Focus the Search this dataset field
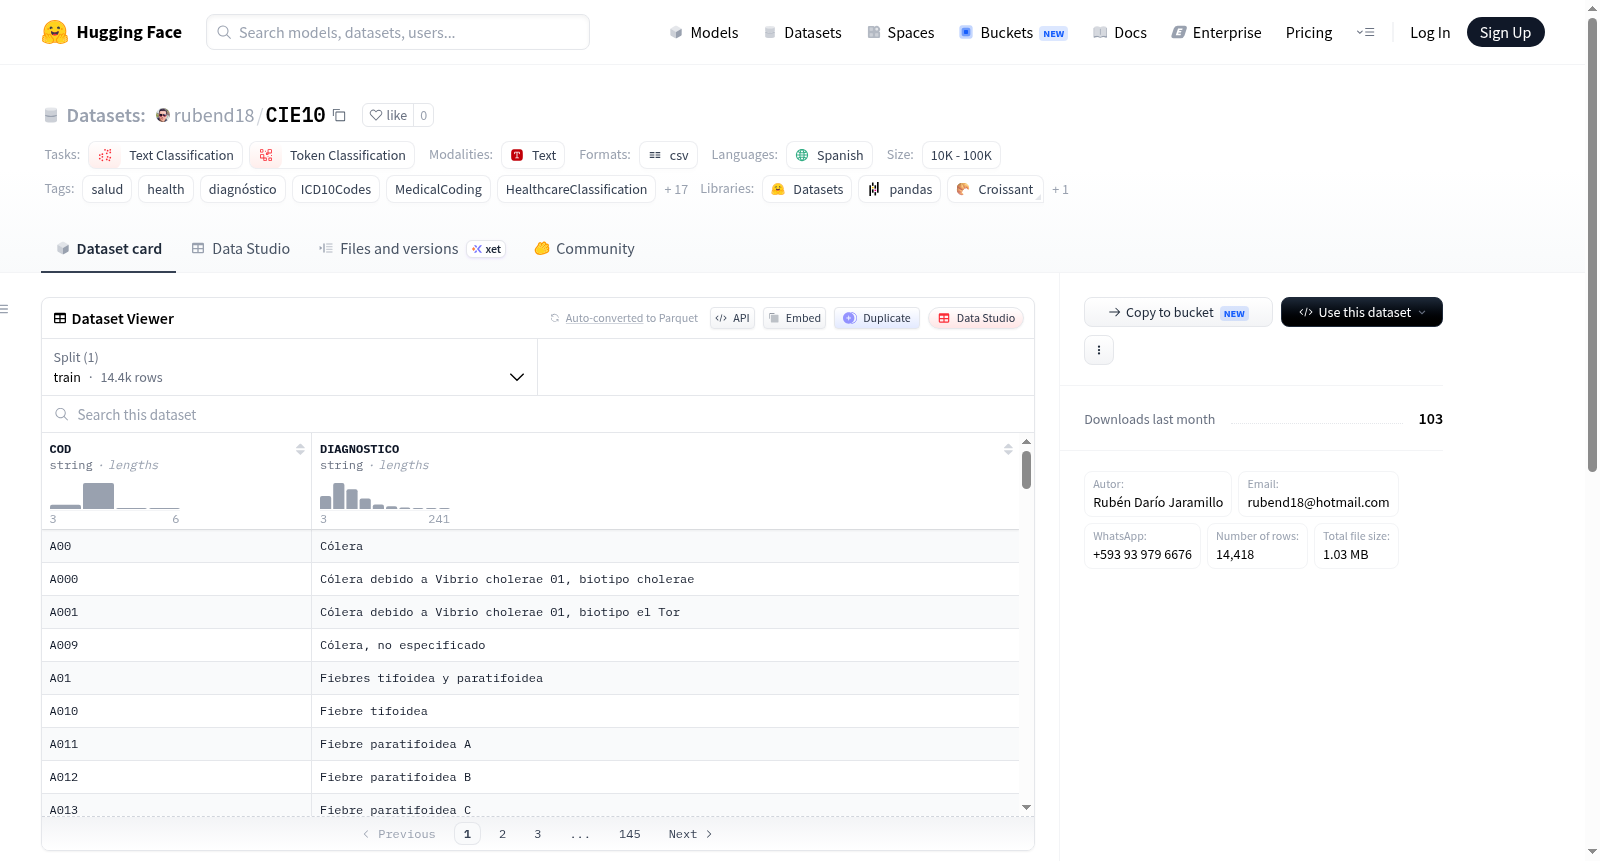Image resolution: width=1600 pixels, height=861 pixels. pyautogui.click(x=538, y=414)
